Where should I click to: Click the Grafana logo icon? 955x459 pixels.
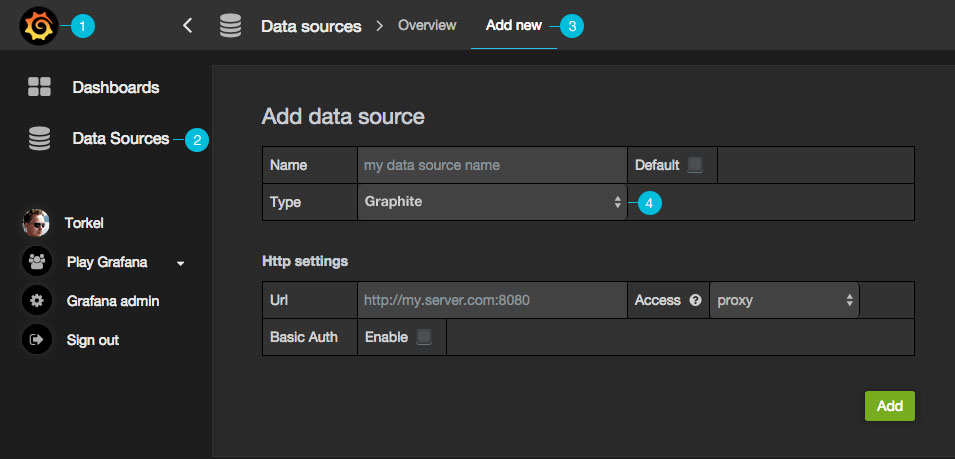pos(38,25)
